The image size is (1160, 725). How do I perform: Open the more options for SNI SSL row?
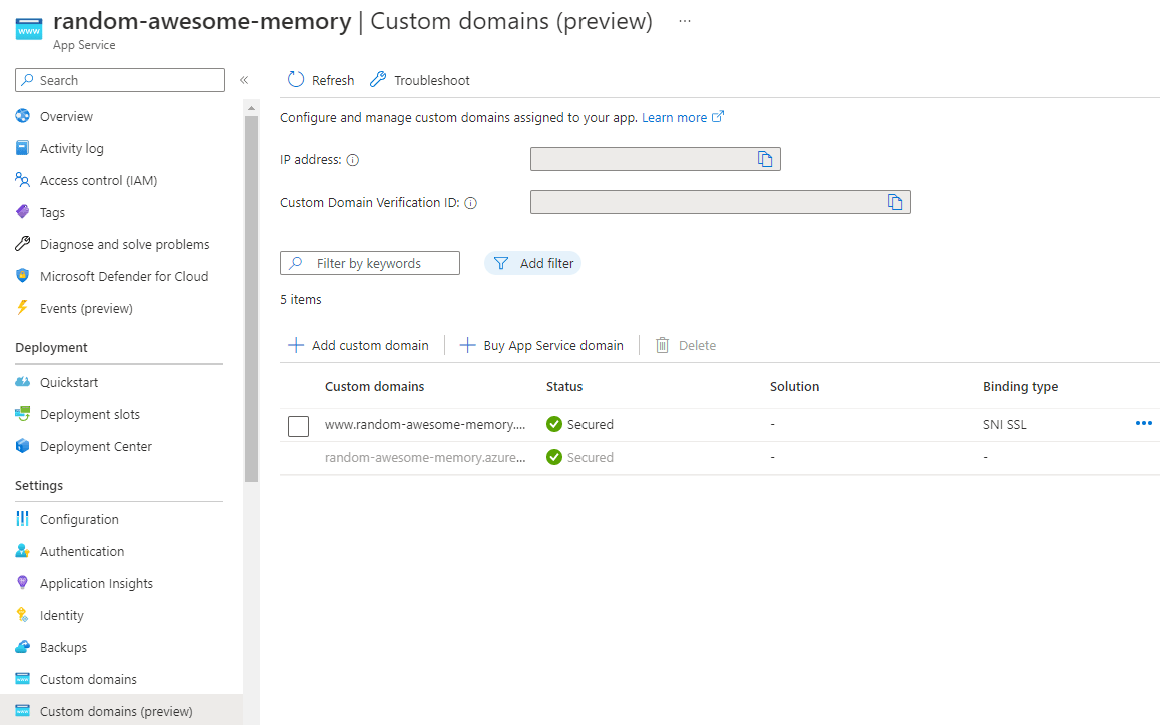(1144, 423)
